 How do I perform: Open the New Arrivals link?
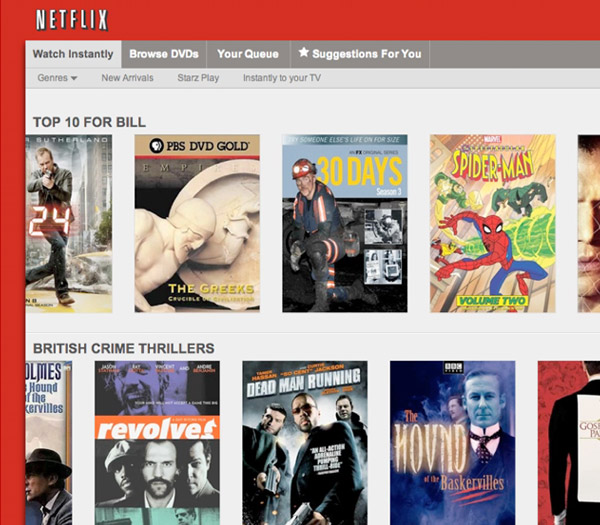[127, 78]
